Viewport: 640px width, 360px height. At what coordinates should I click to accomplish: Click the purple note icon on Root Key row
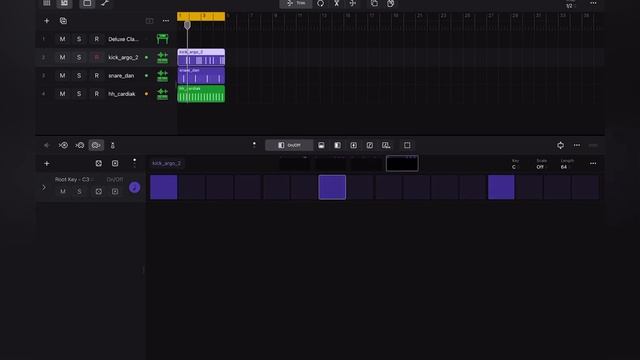[x=134, y=187]
